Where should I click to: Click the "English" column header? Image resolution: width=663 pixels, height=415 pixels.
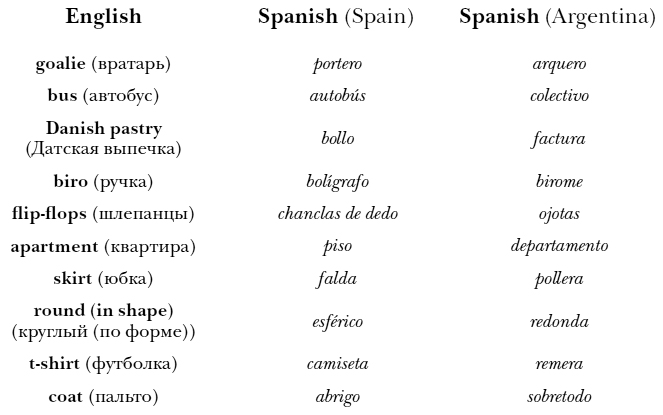tap(103, 17)
